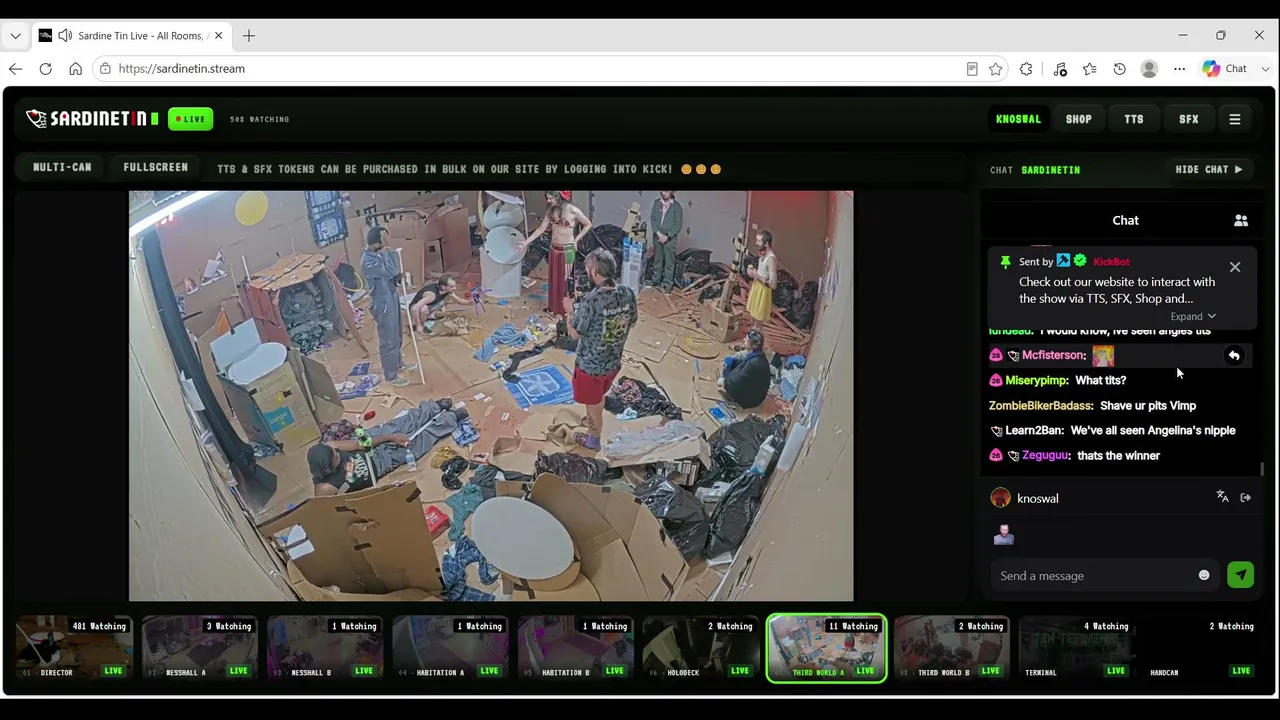Open Copilot Chat in Edge
This screenshot has width=1280, height=720.
1225,69
